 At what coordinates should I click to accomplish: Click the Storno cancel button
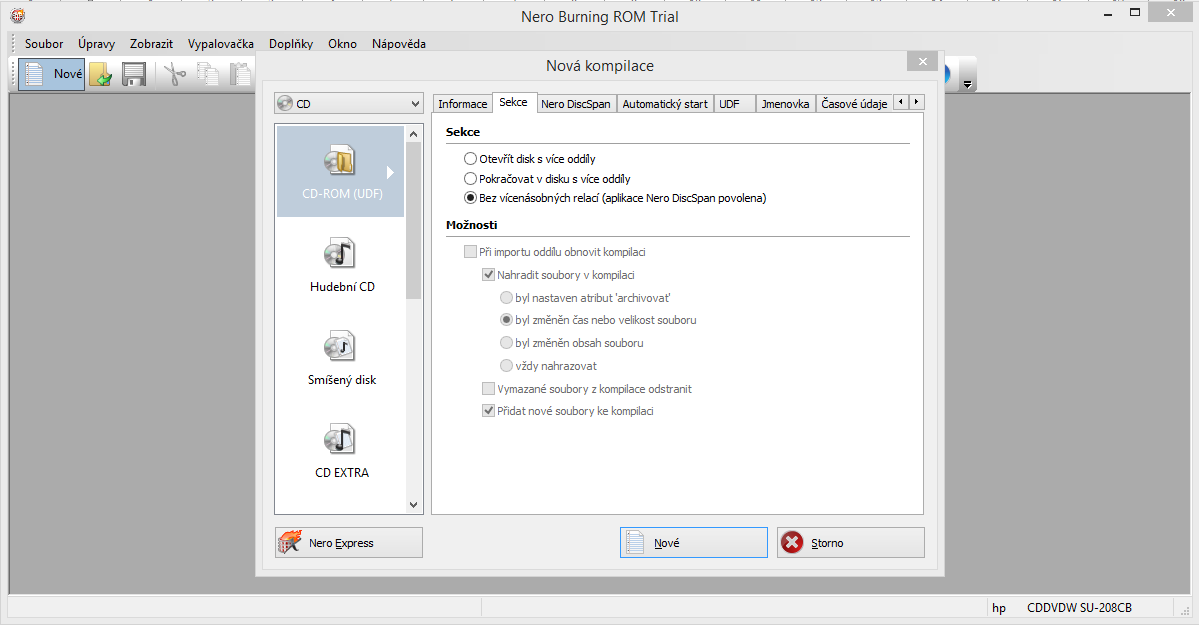pos(850,542)
